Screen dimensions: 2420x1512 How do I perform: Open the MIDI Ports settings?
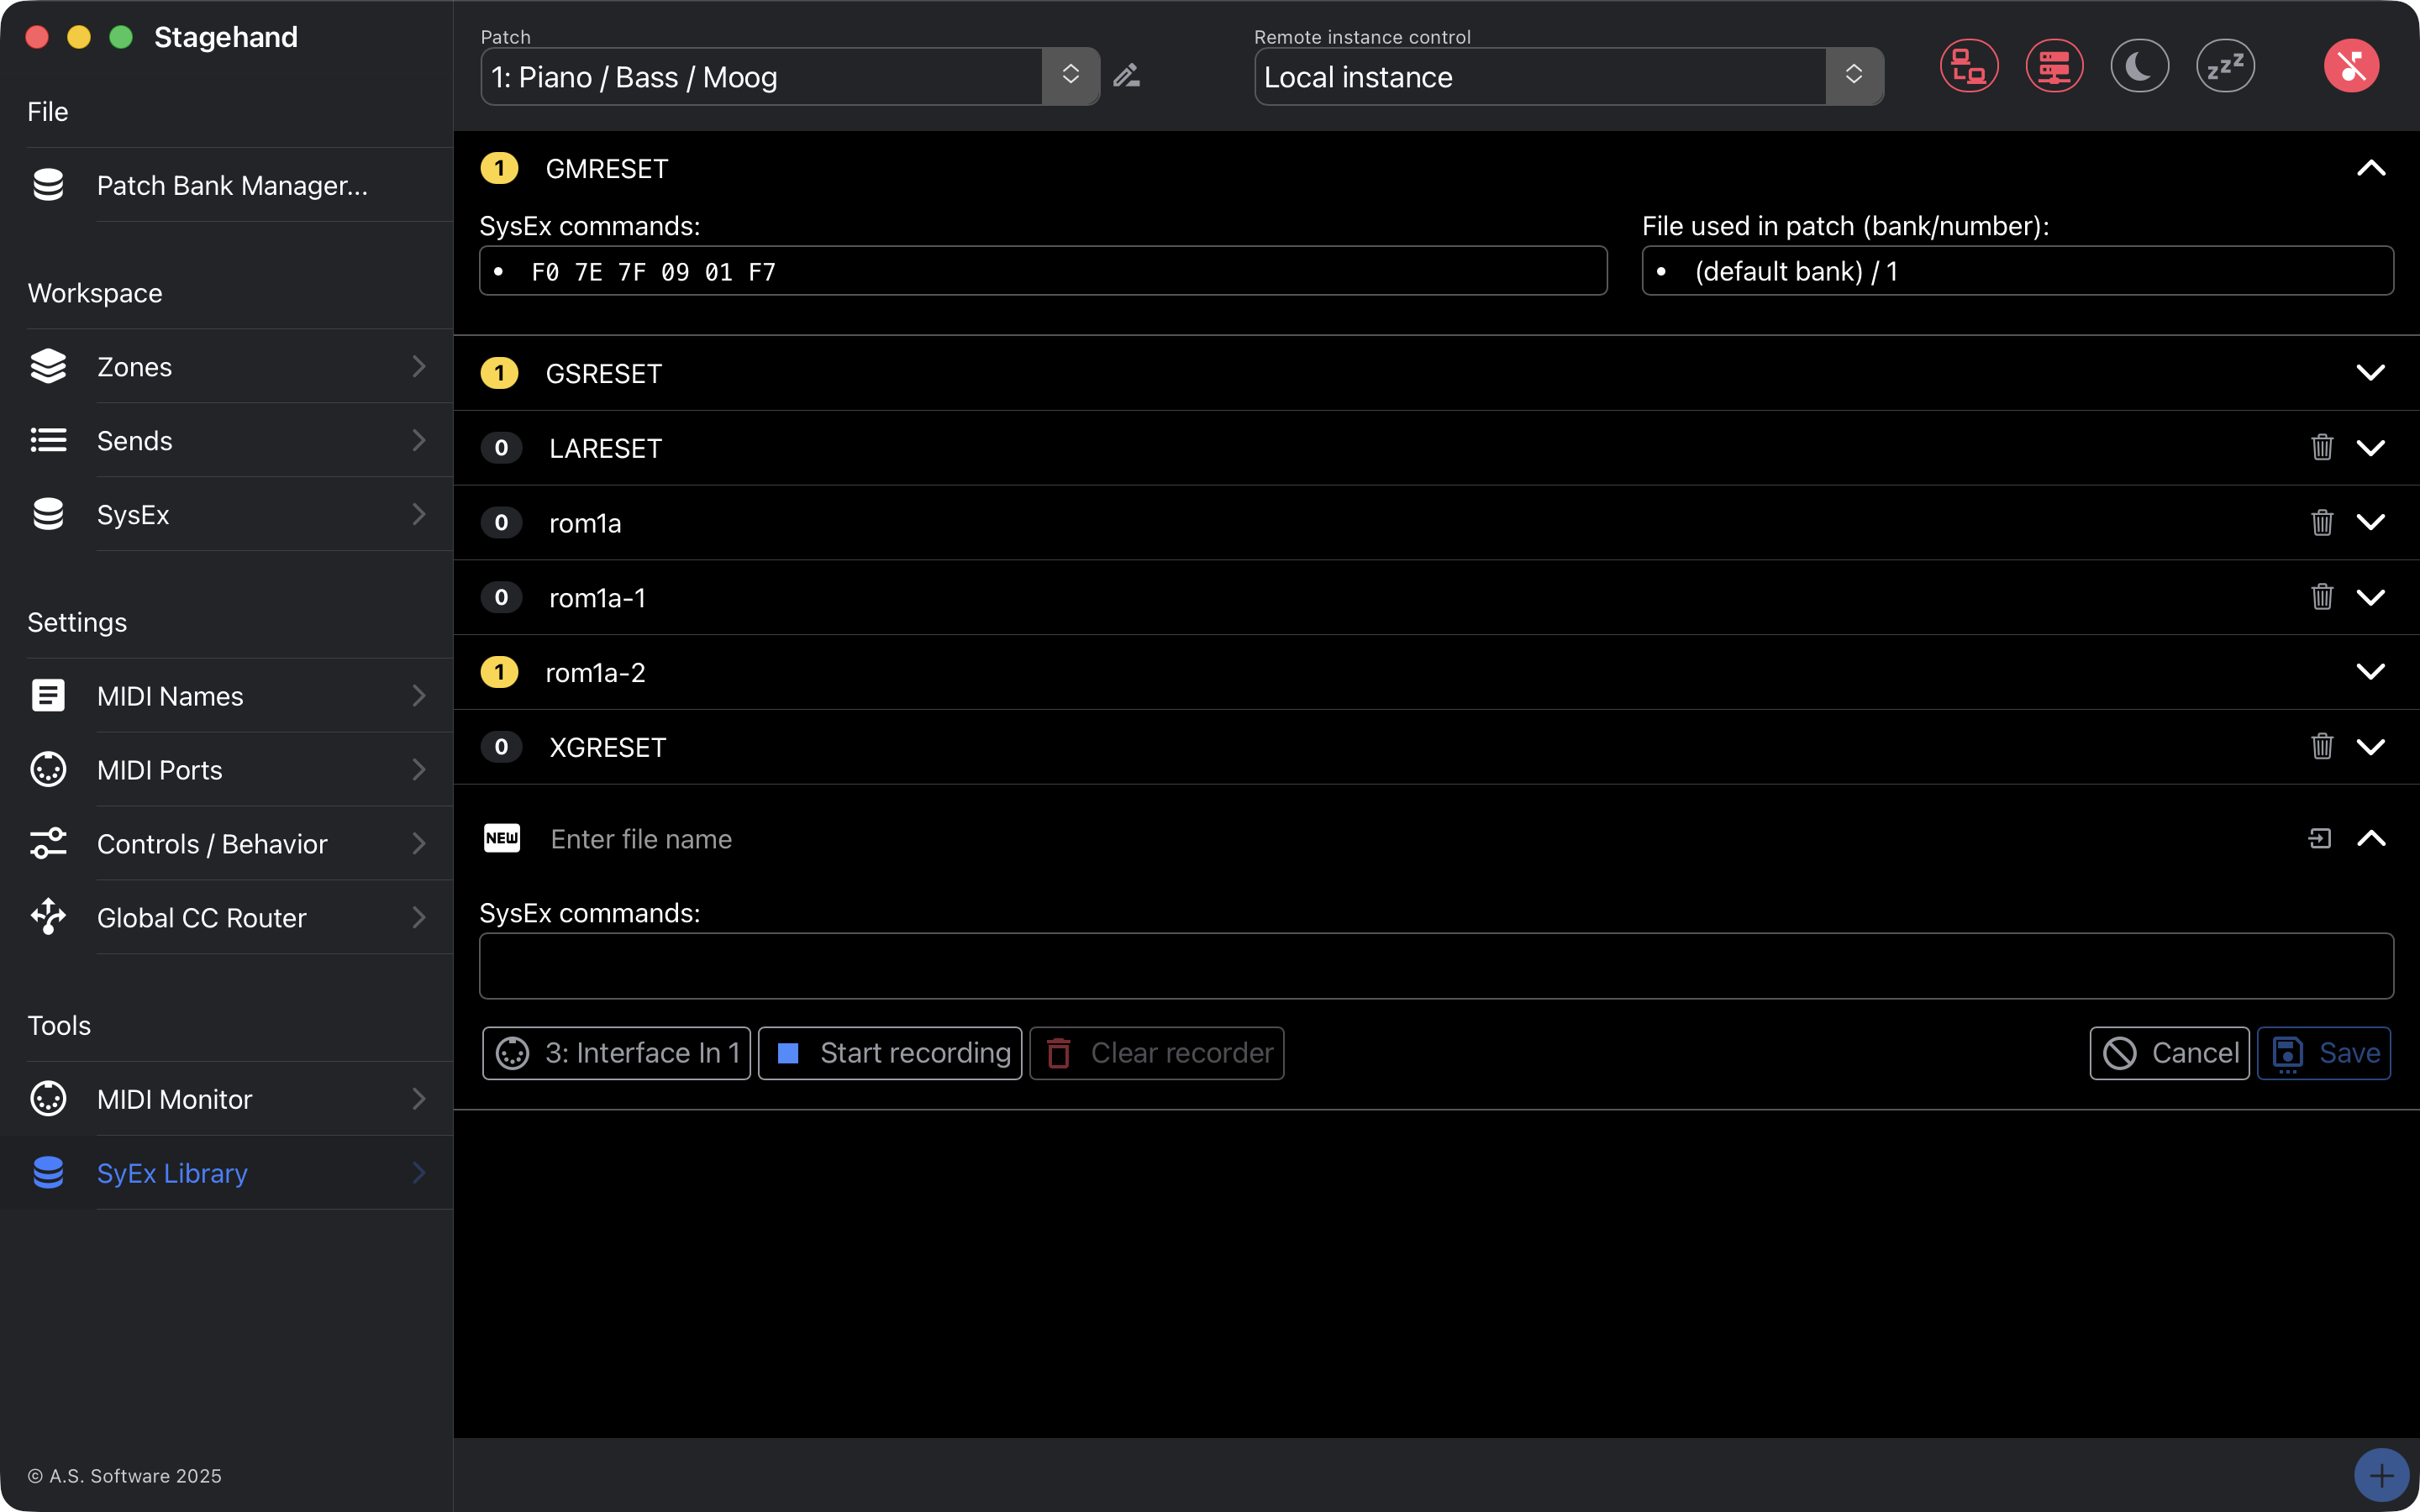tap(228, 769)
